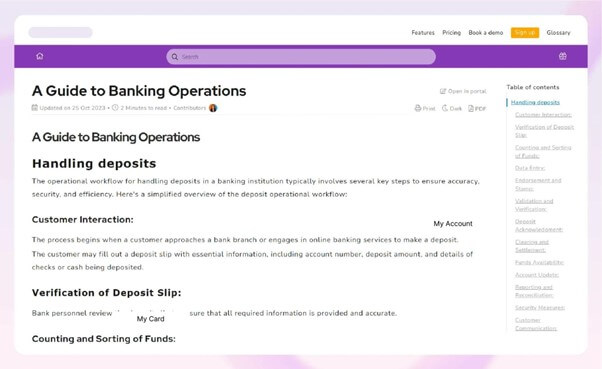Jump to Deposit Acknowledgment section
This screenshot has width=602, height=369.
click(539, 225)
